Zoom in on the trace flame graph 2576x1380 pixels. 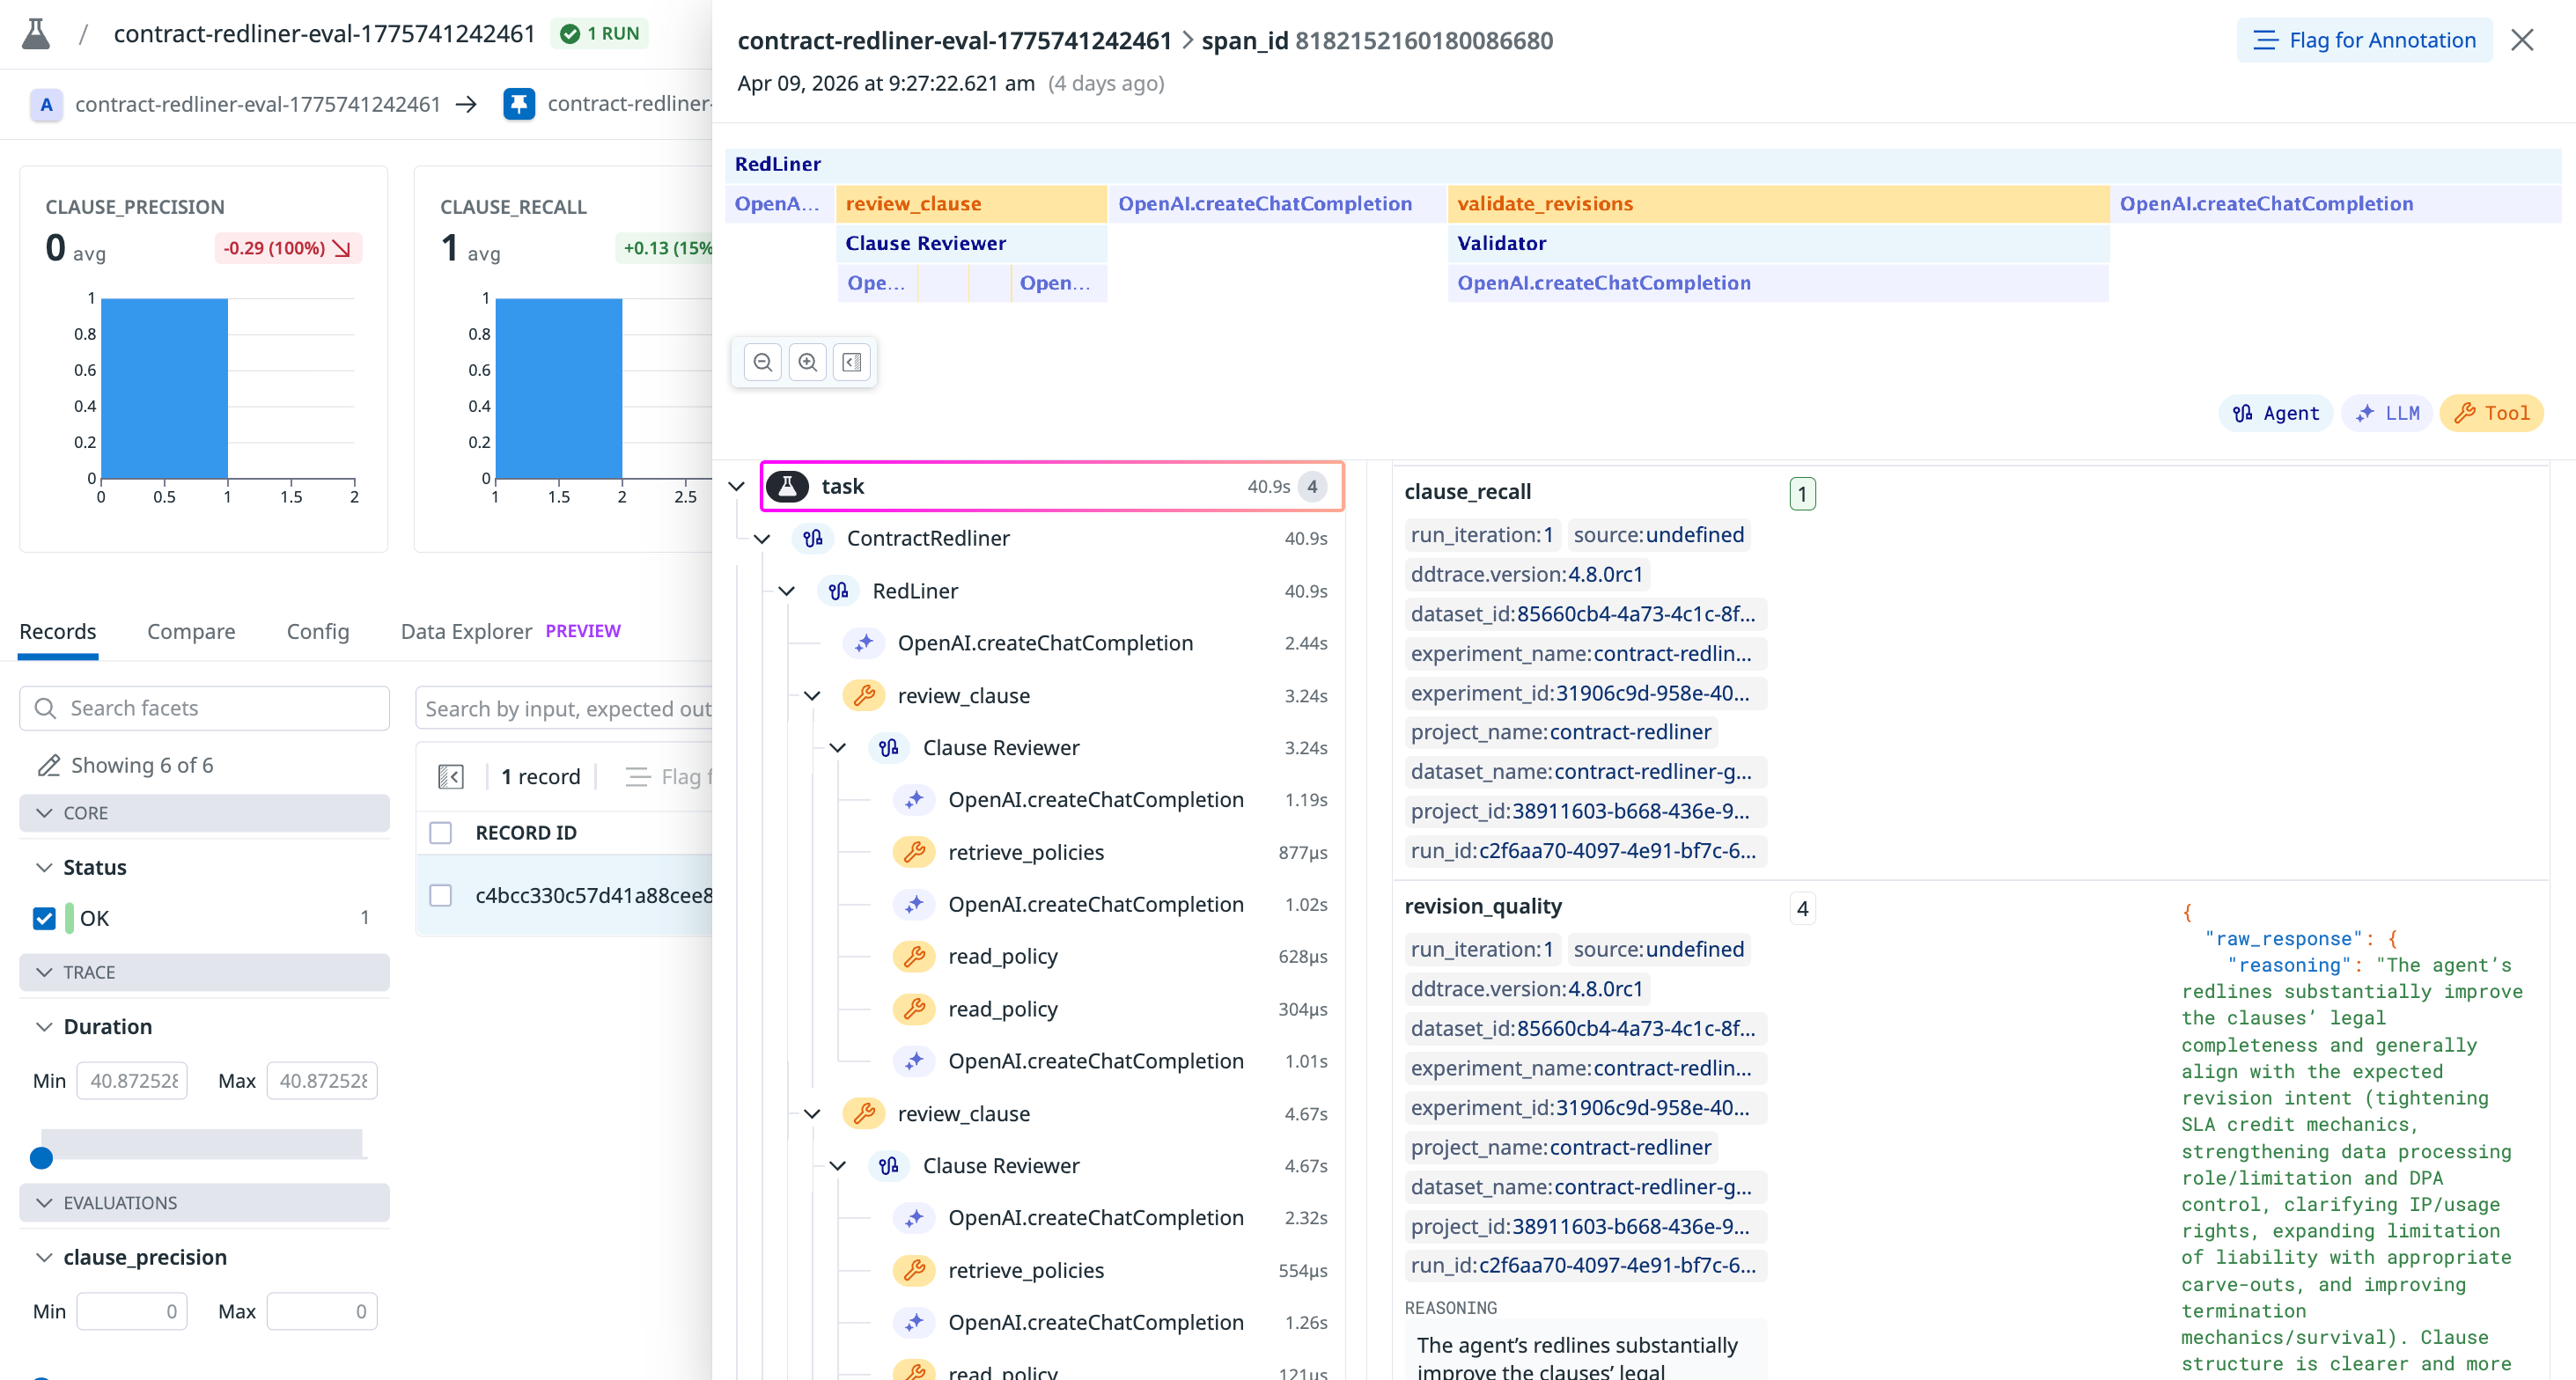point(808,362)
